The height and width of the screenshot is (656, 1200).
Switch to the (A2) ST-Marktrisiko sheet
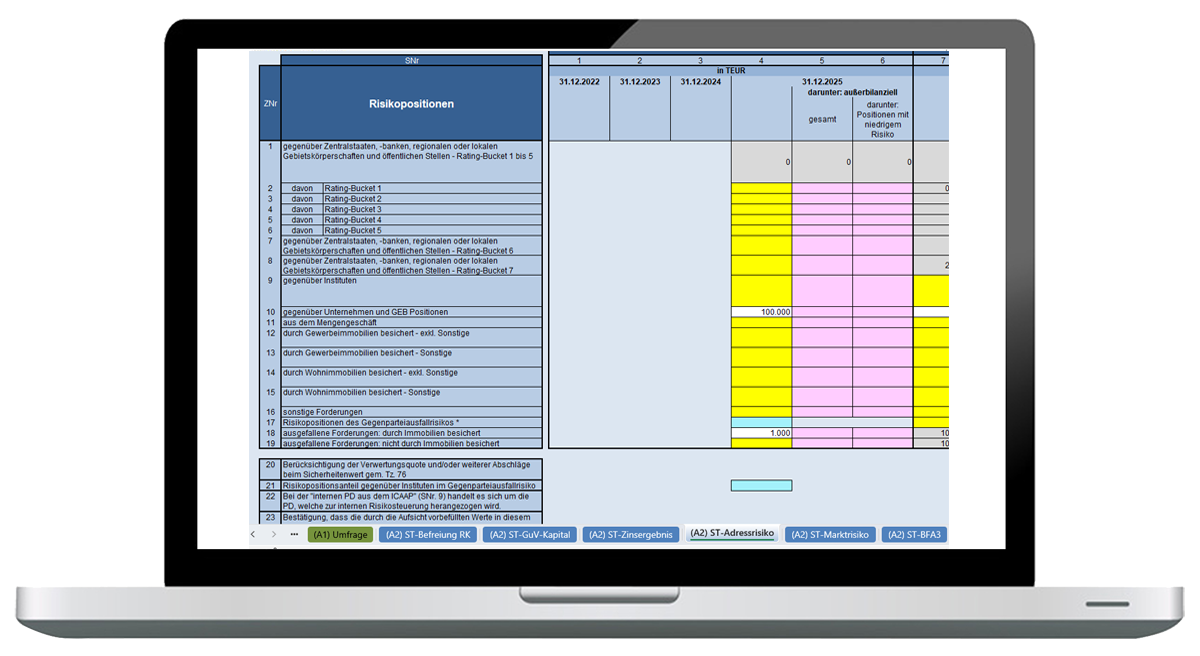pyautogui.click(x=832, y=535)
